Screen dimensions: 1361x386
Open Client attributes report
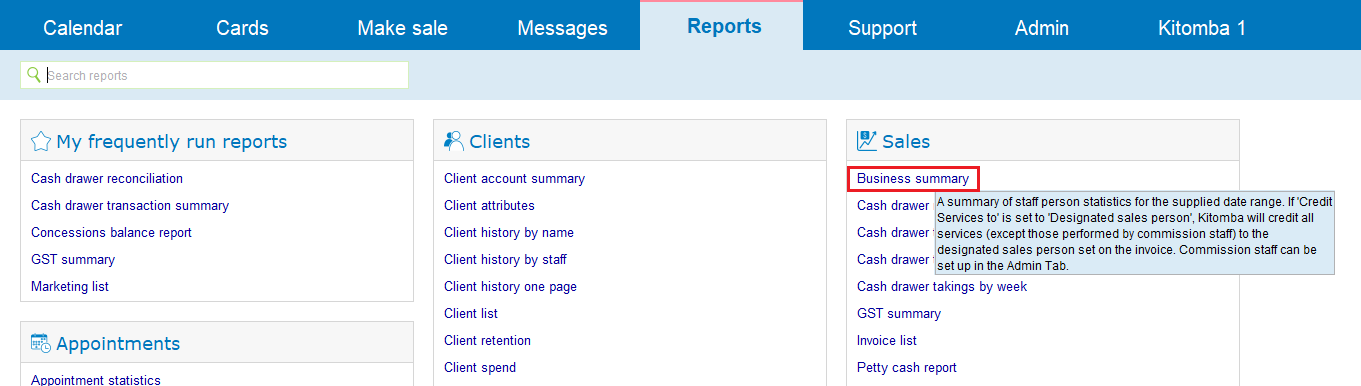(489, 206)
